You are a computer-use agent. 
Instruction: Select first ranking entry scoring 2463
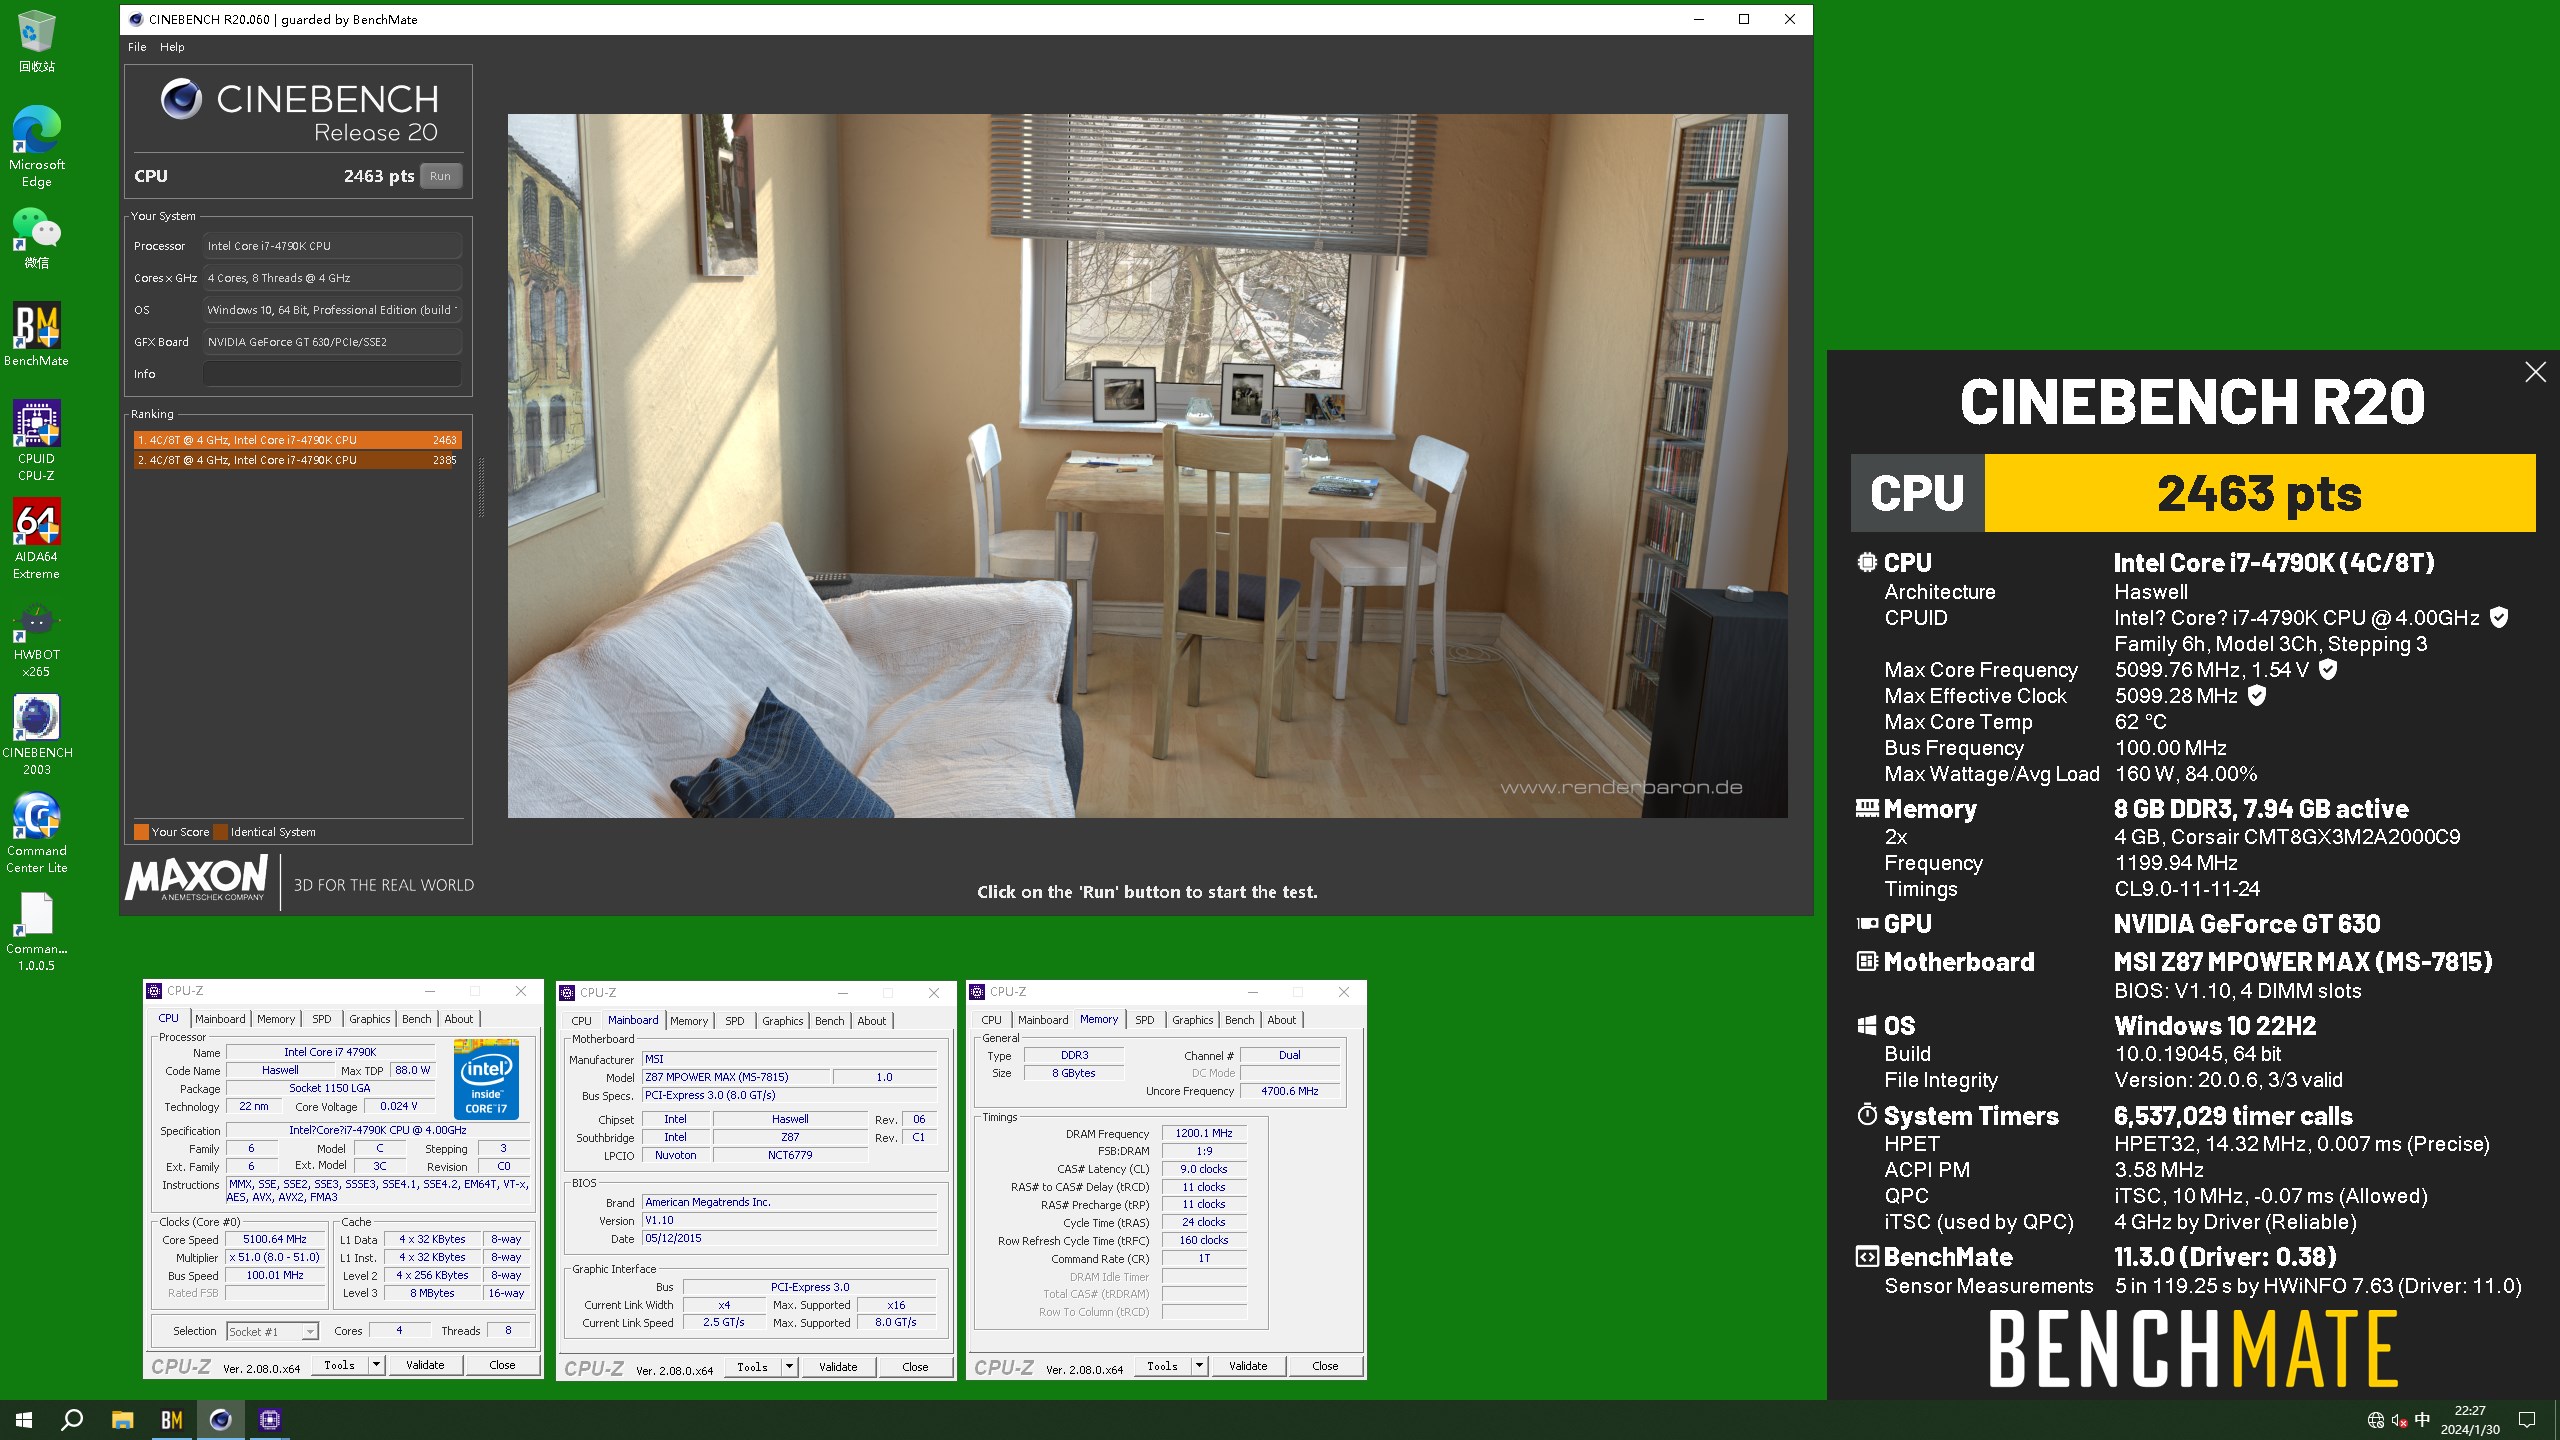[x=297, y=440]
